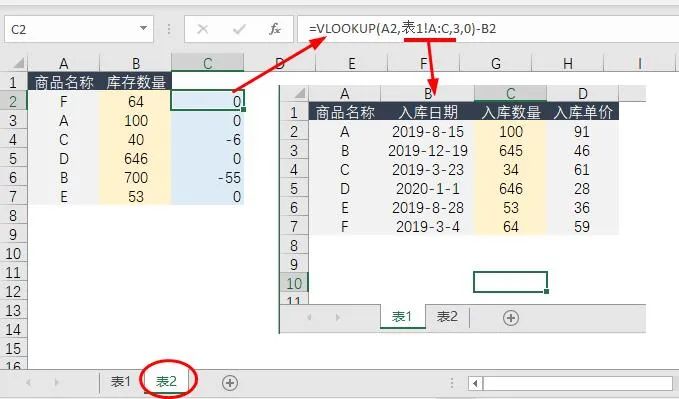The image size is (679, 399).
Task: Confirm formula with checkmark icon
Action: pyautogui.click(x=239, y=29)
